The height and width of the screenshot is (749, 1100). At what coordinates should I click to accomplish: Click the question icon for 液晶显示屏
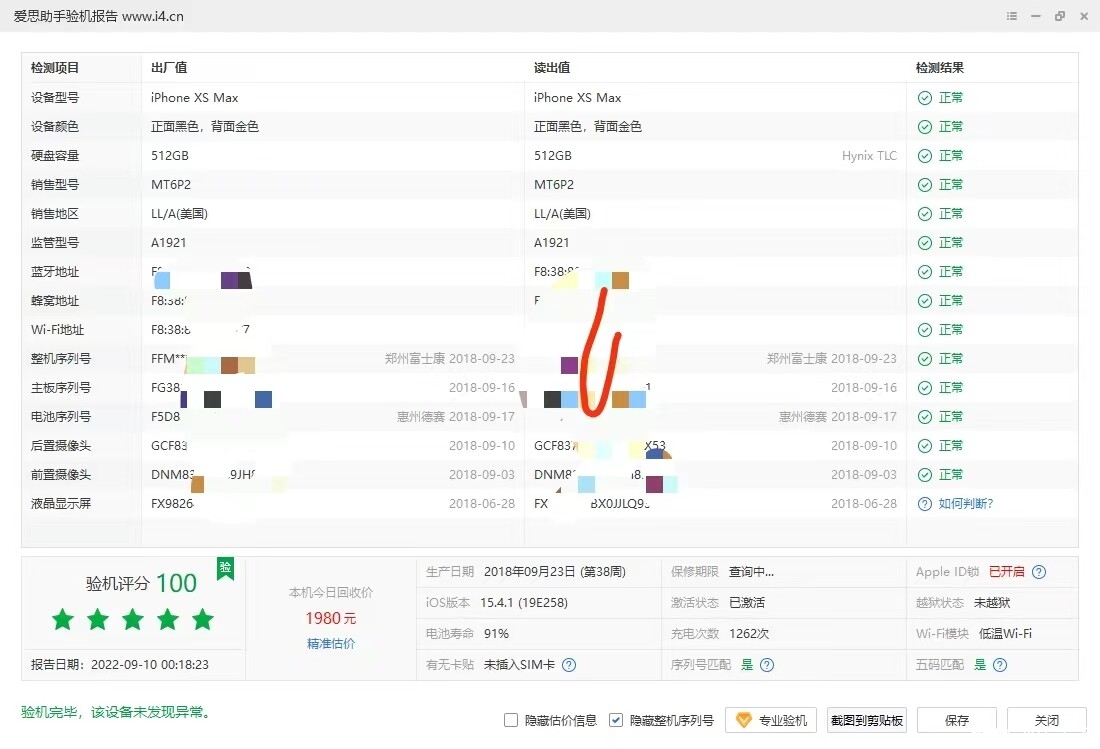pos(925,504)
